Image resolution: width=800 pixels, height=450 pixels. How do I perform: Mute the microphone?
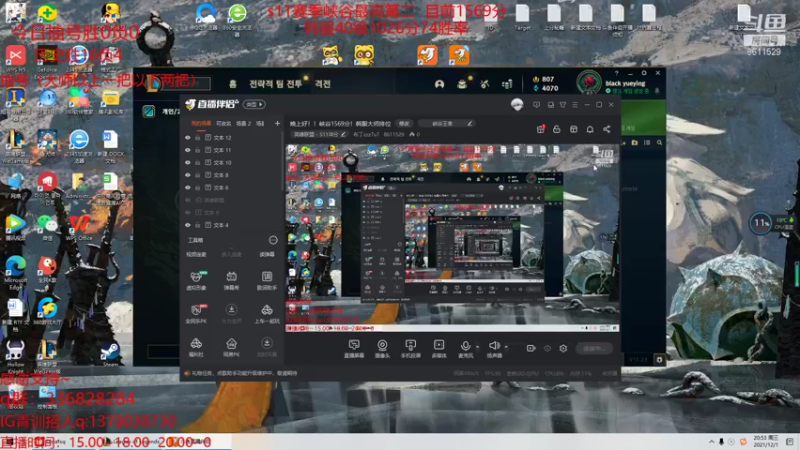[465, 348]
